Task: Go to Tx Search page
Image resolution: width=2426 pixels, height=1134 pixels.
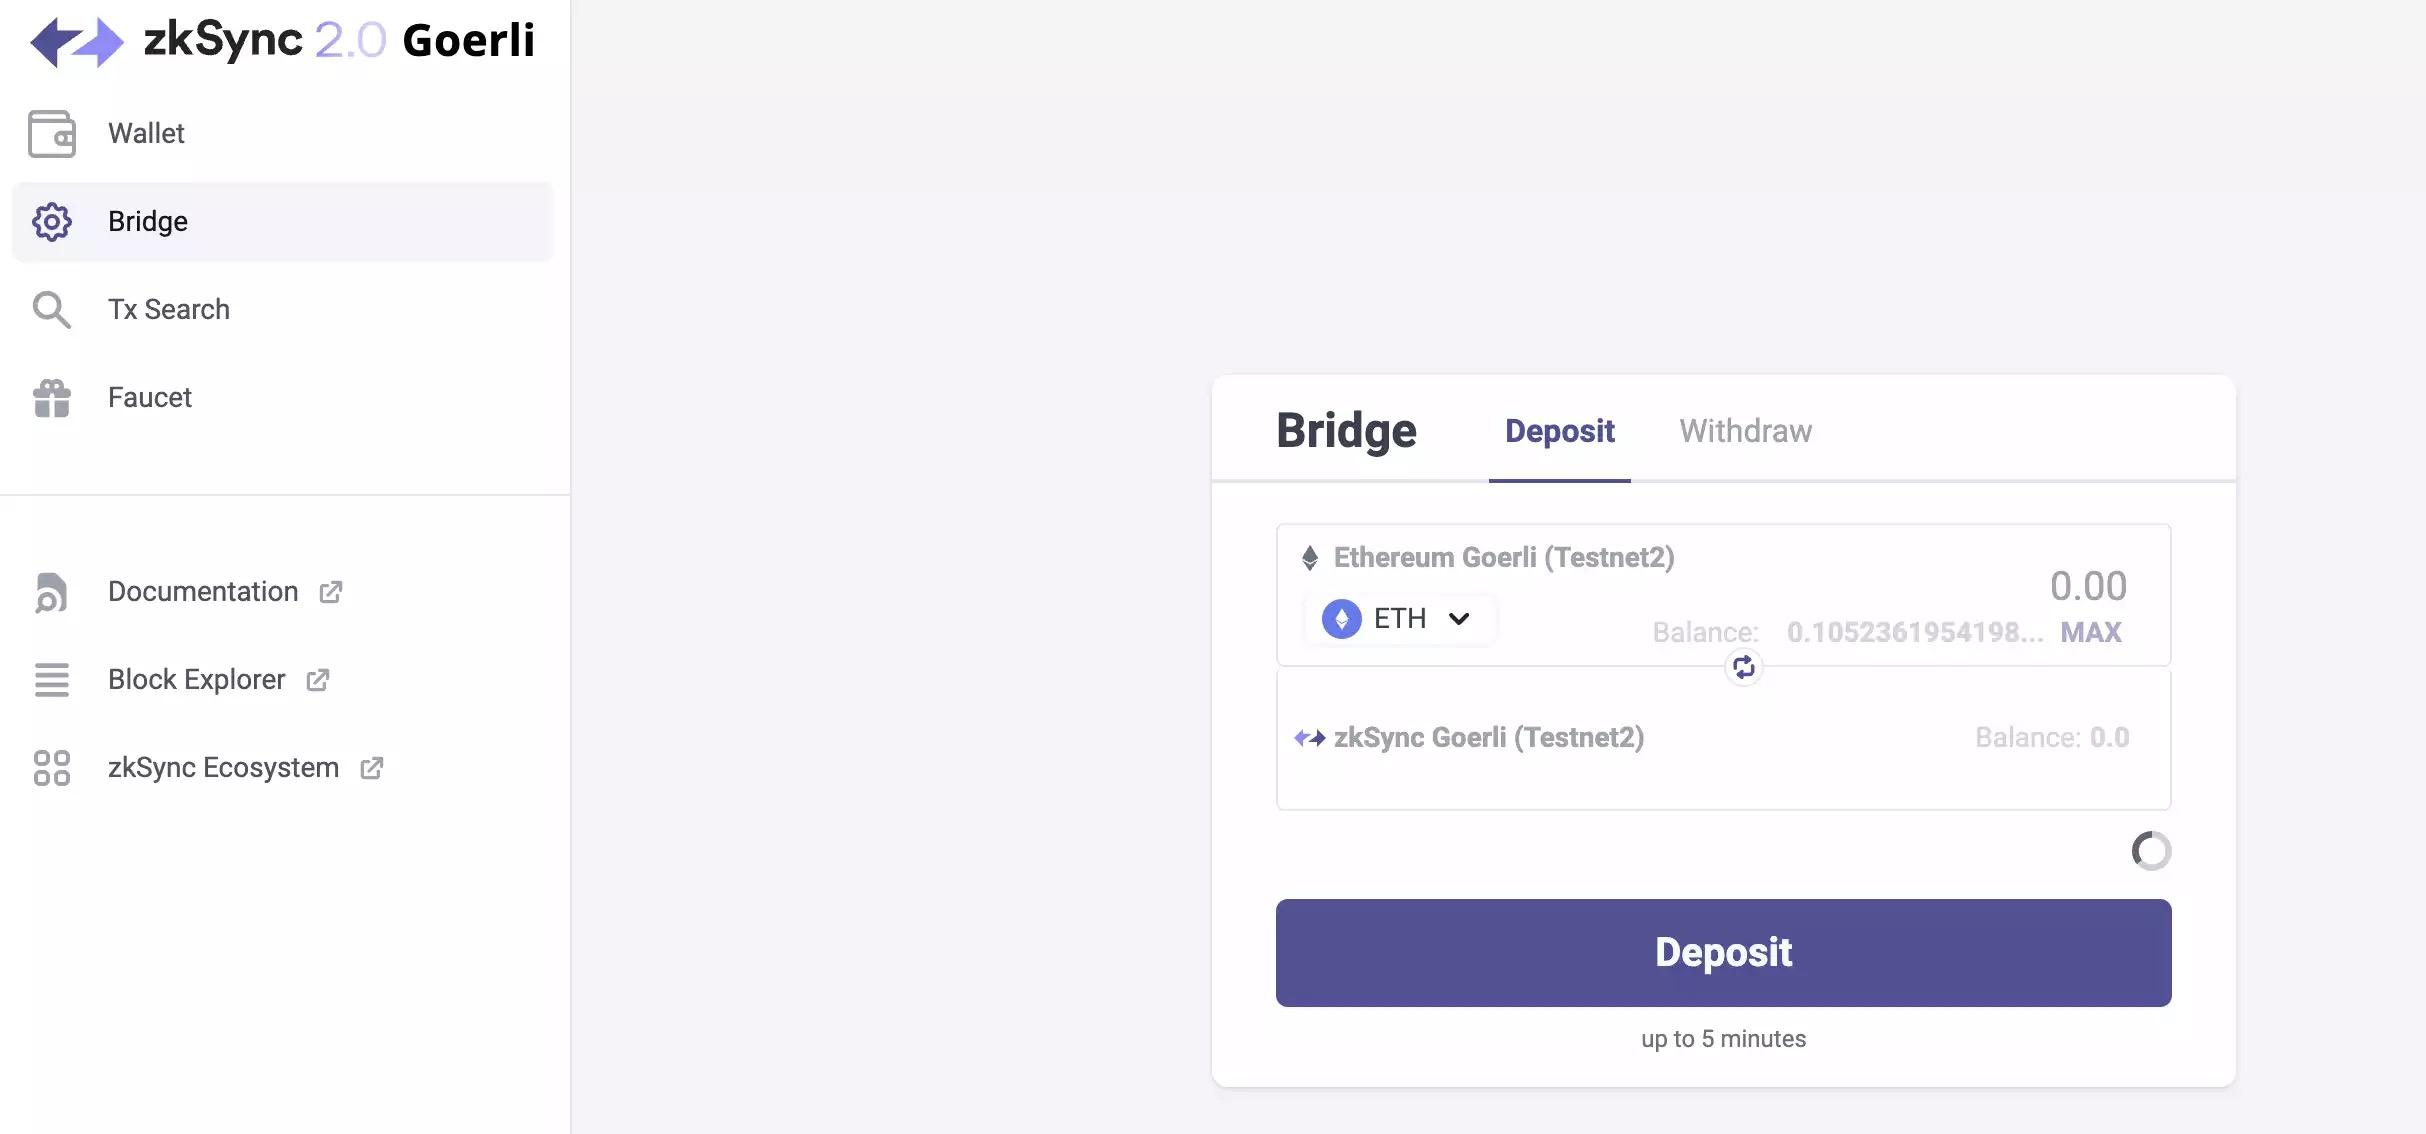Action: click(x=169, y=310)
